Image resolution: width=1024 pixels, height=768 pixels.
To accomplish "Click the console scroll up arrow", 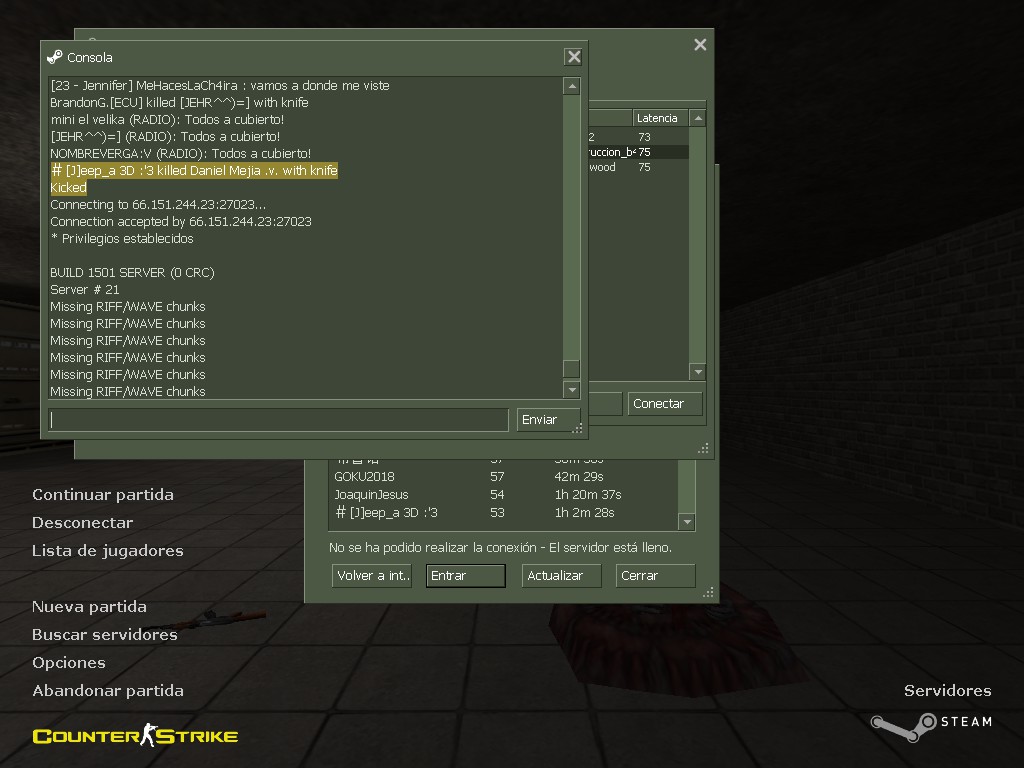I will pyautogui.click(x=571, y=86).
